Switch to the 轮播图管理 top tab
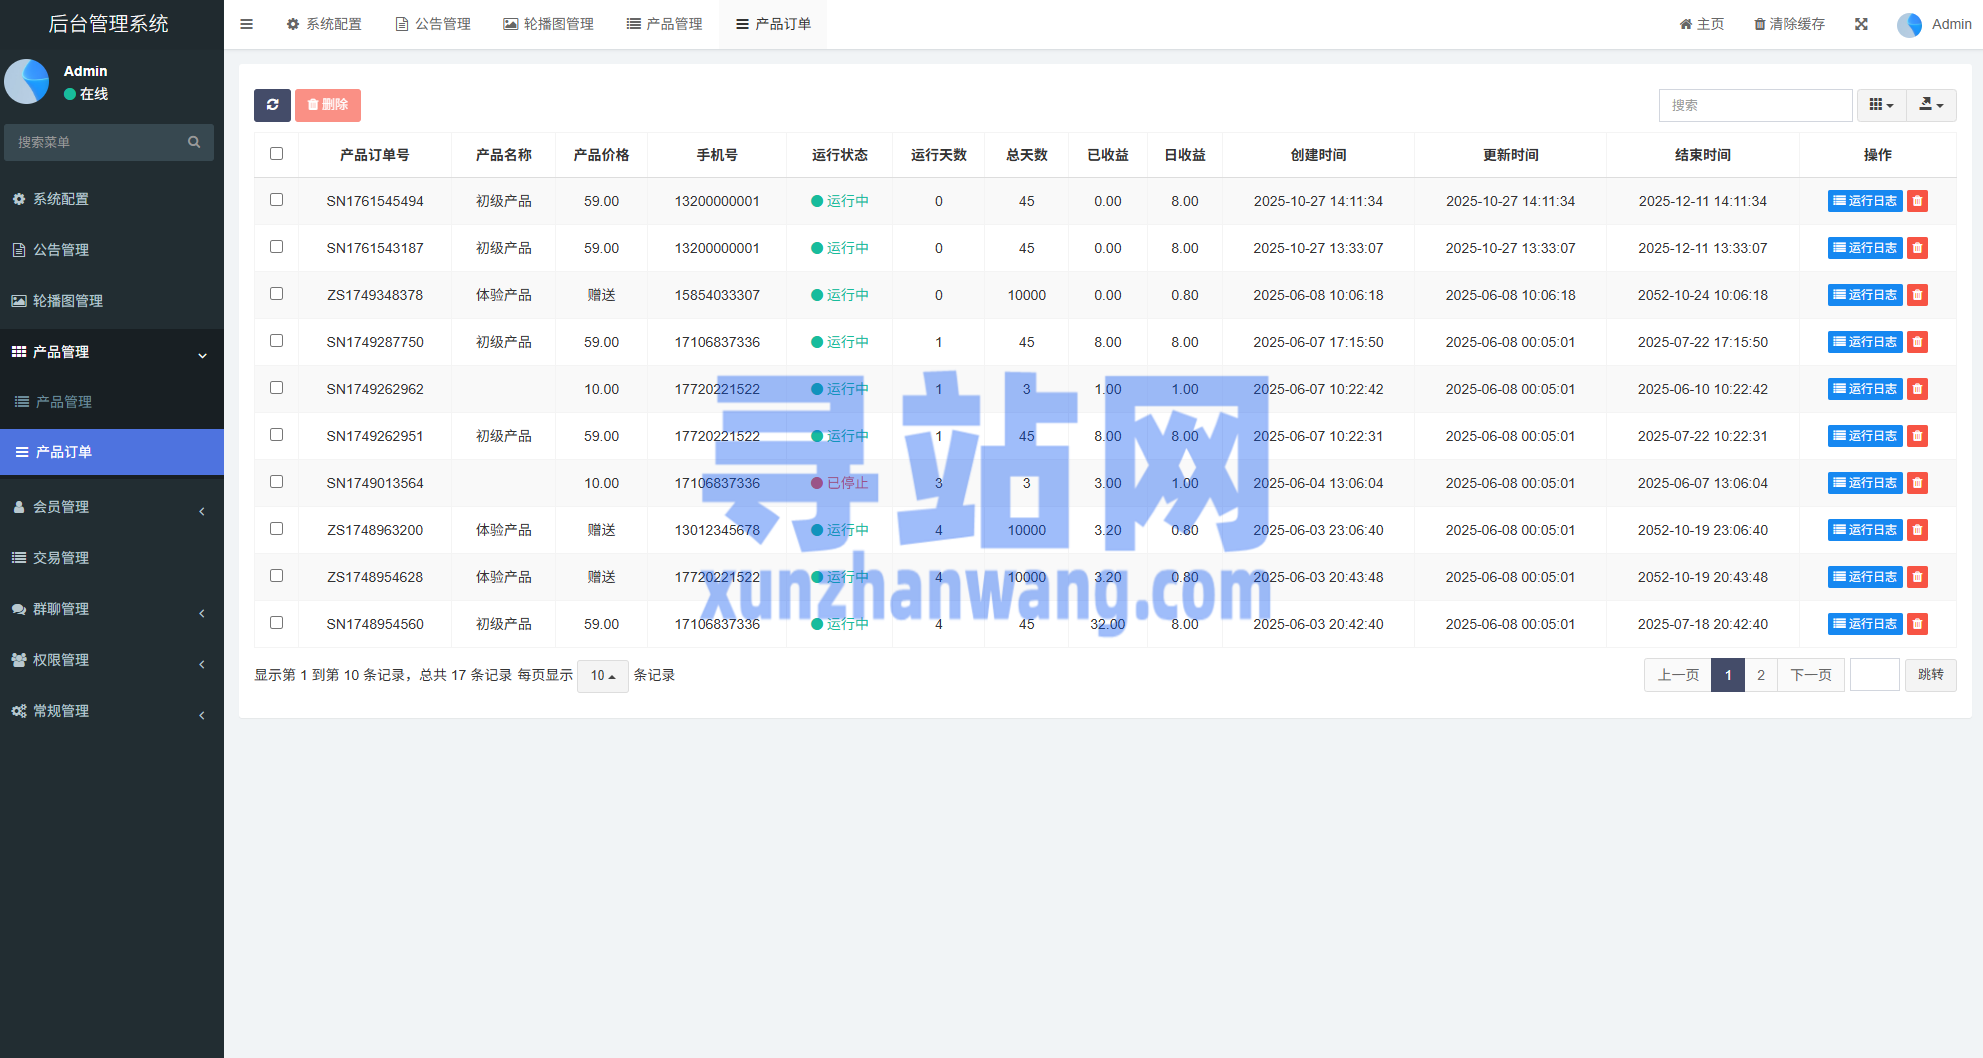The height and width of the screenshot is (1058, 1983). click(548, 24)
